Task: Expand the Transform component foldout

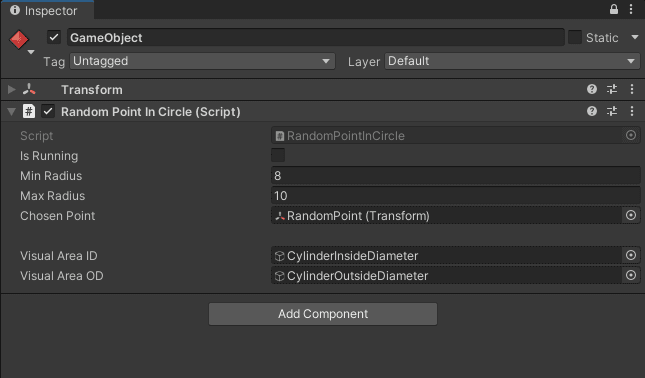Action: (12, 89)
